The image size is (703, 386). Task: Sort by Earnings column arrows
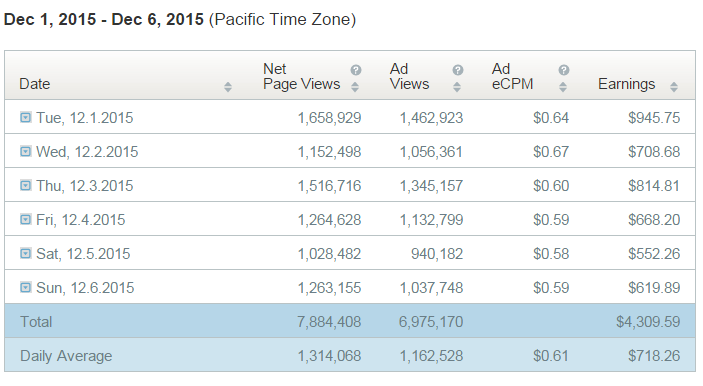point(673,87)
